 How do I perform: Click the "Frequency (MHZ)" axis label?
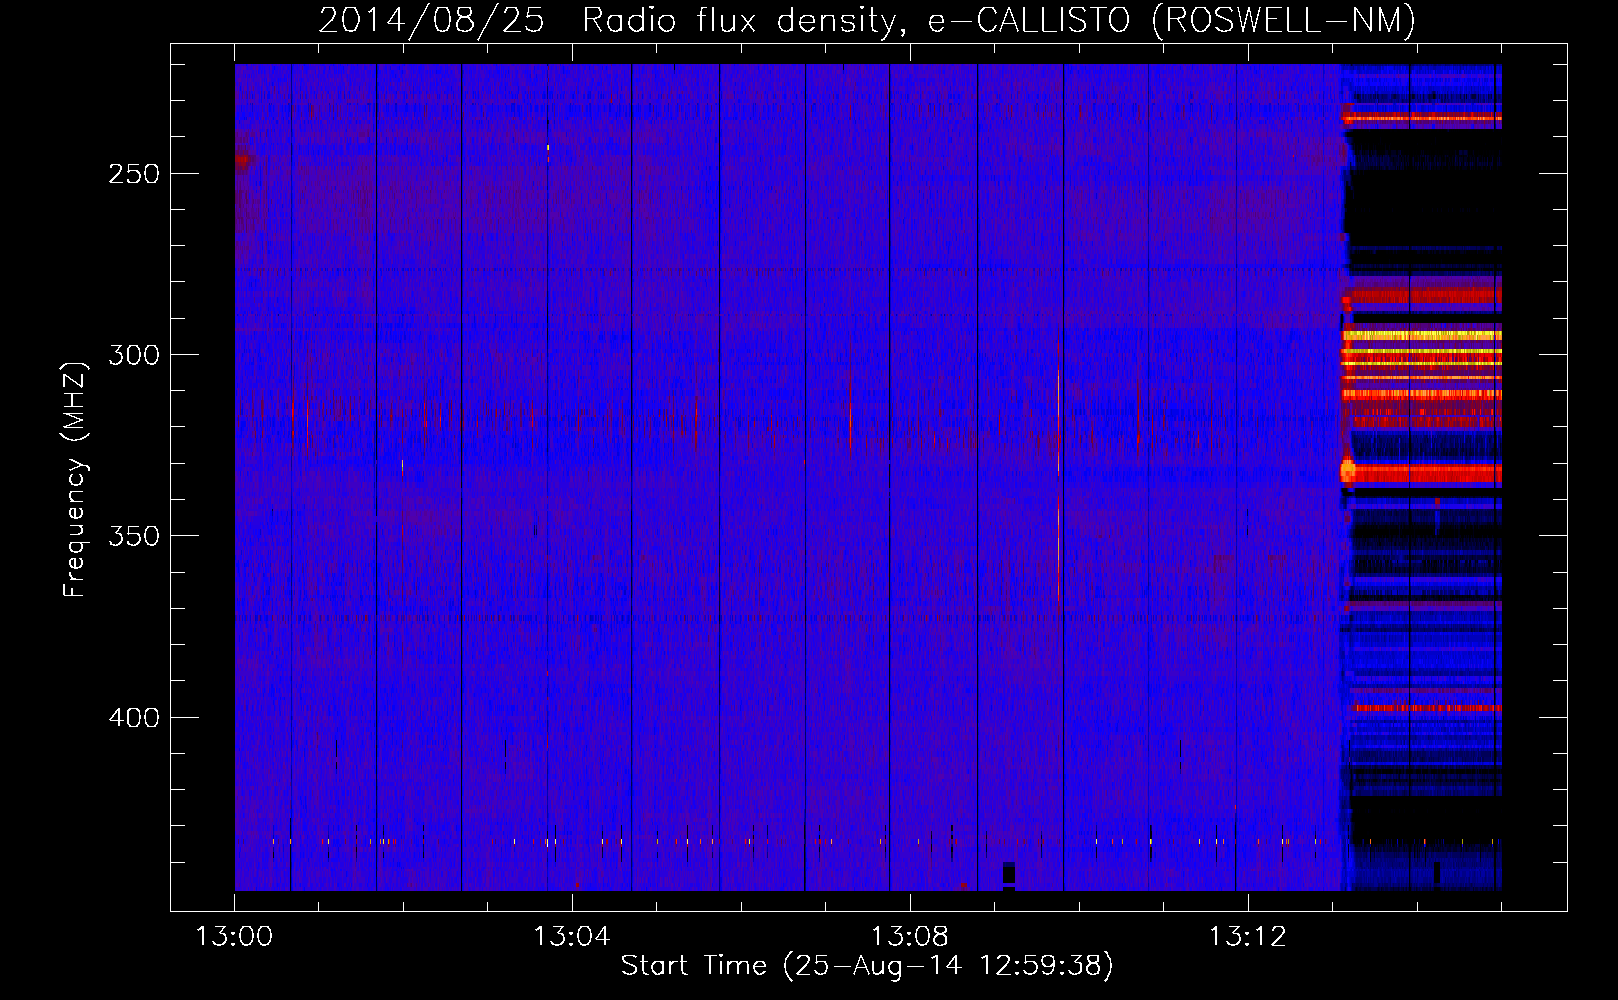(75, 479)
